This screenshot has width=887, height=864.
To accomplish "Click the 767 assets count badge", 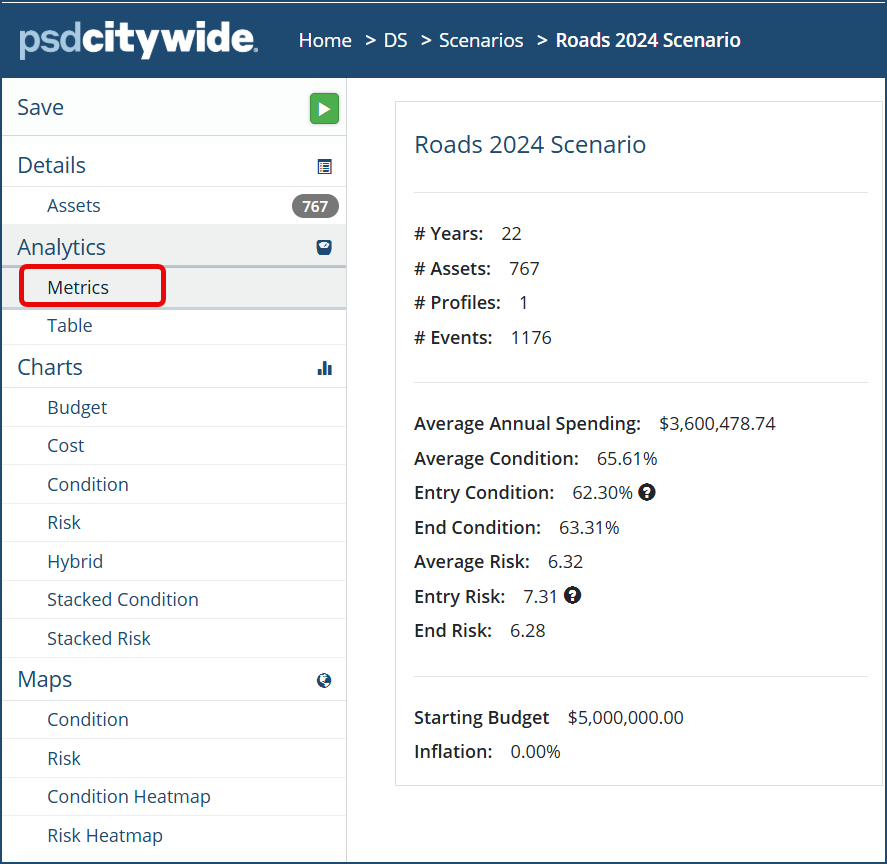I will click(x=315, y=206).
